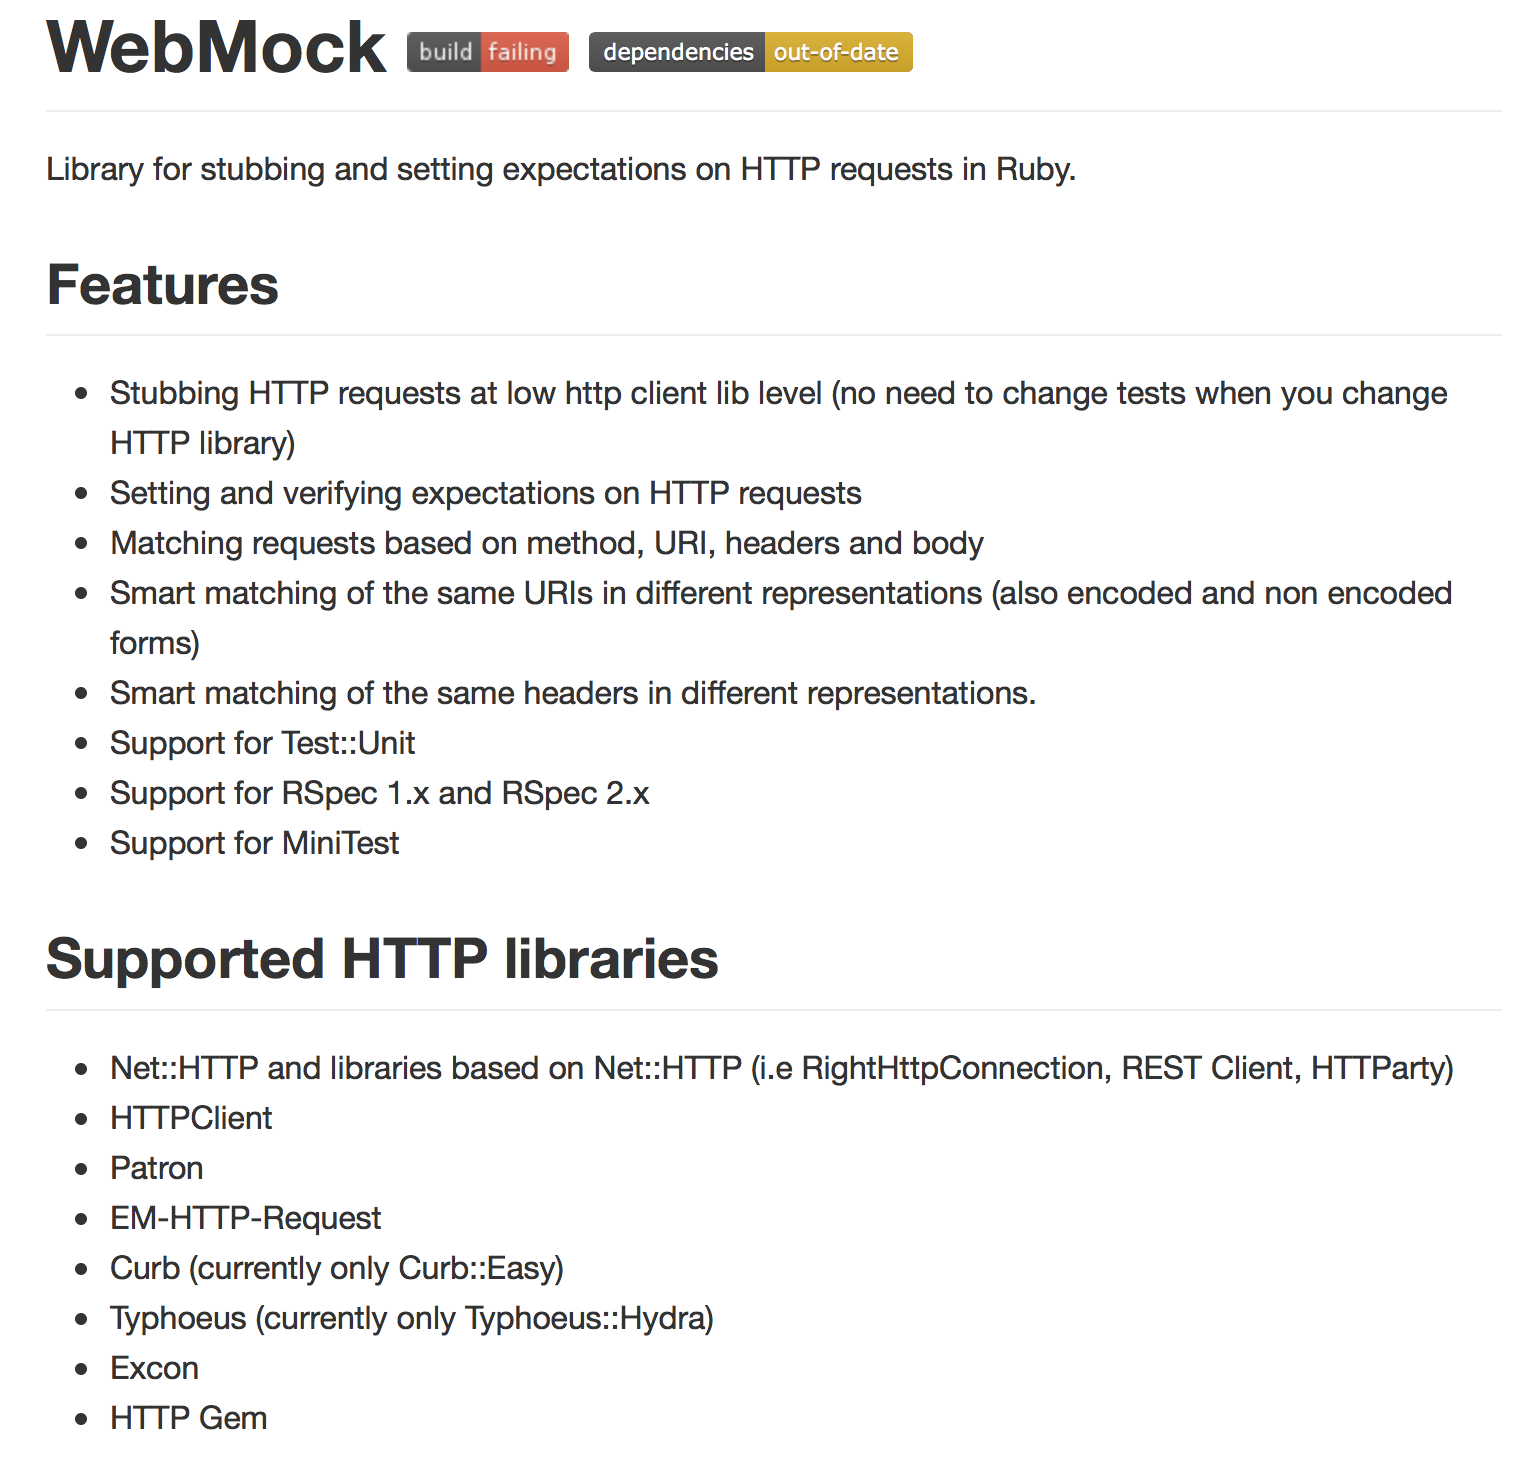Click the Typhoeus list item
Image resolution: width=1540 pixels, height=1474 pixels.
coord(411,1319)
